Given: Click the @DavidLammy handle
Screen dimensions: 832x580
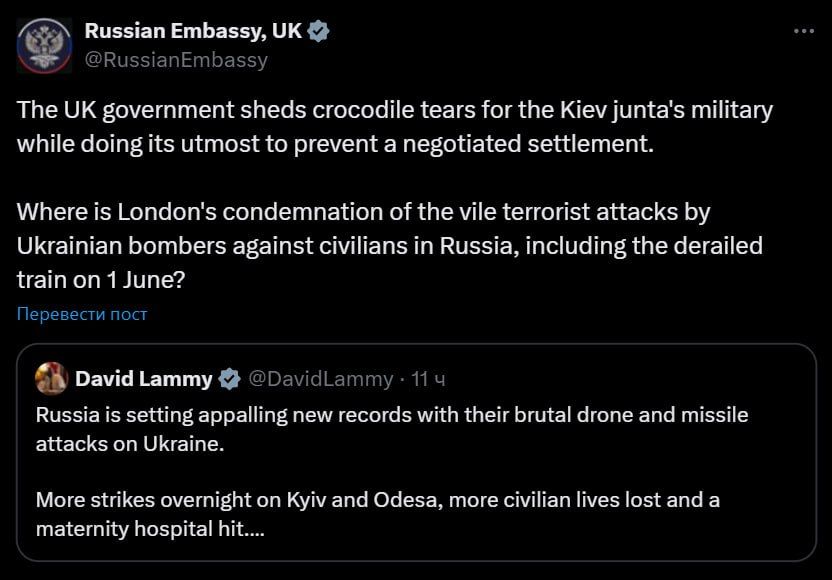Looking at the screenshot, I should (x=320, y=379).
